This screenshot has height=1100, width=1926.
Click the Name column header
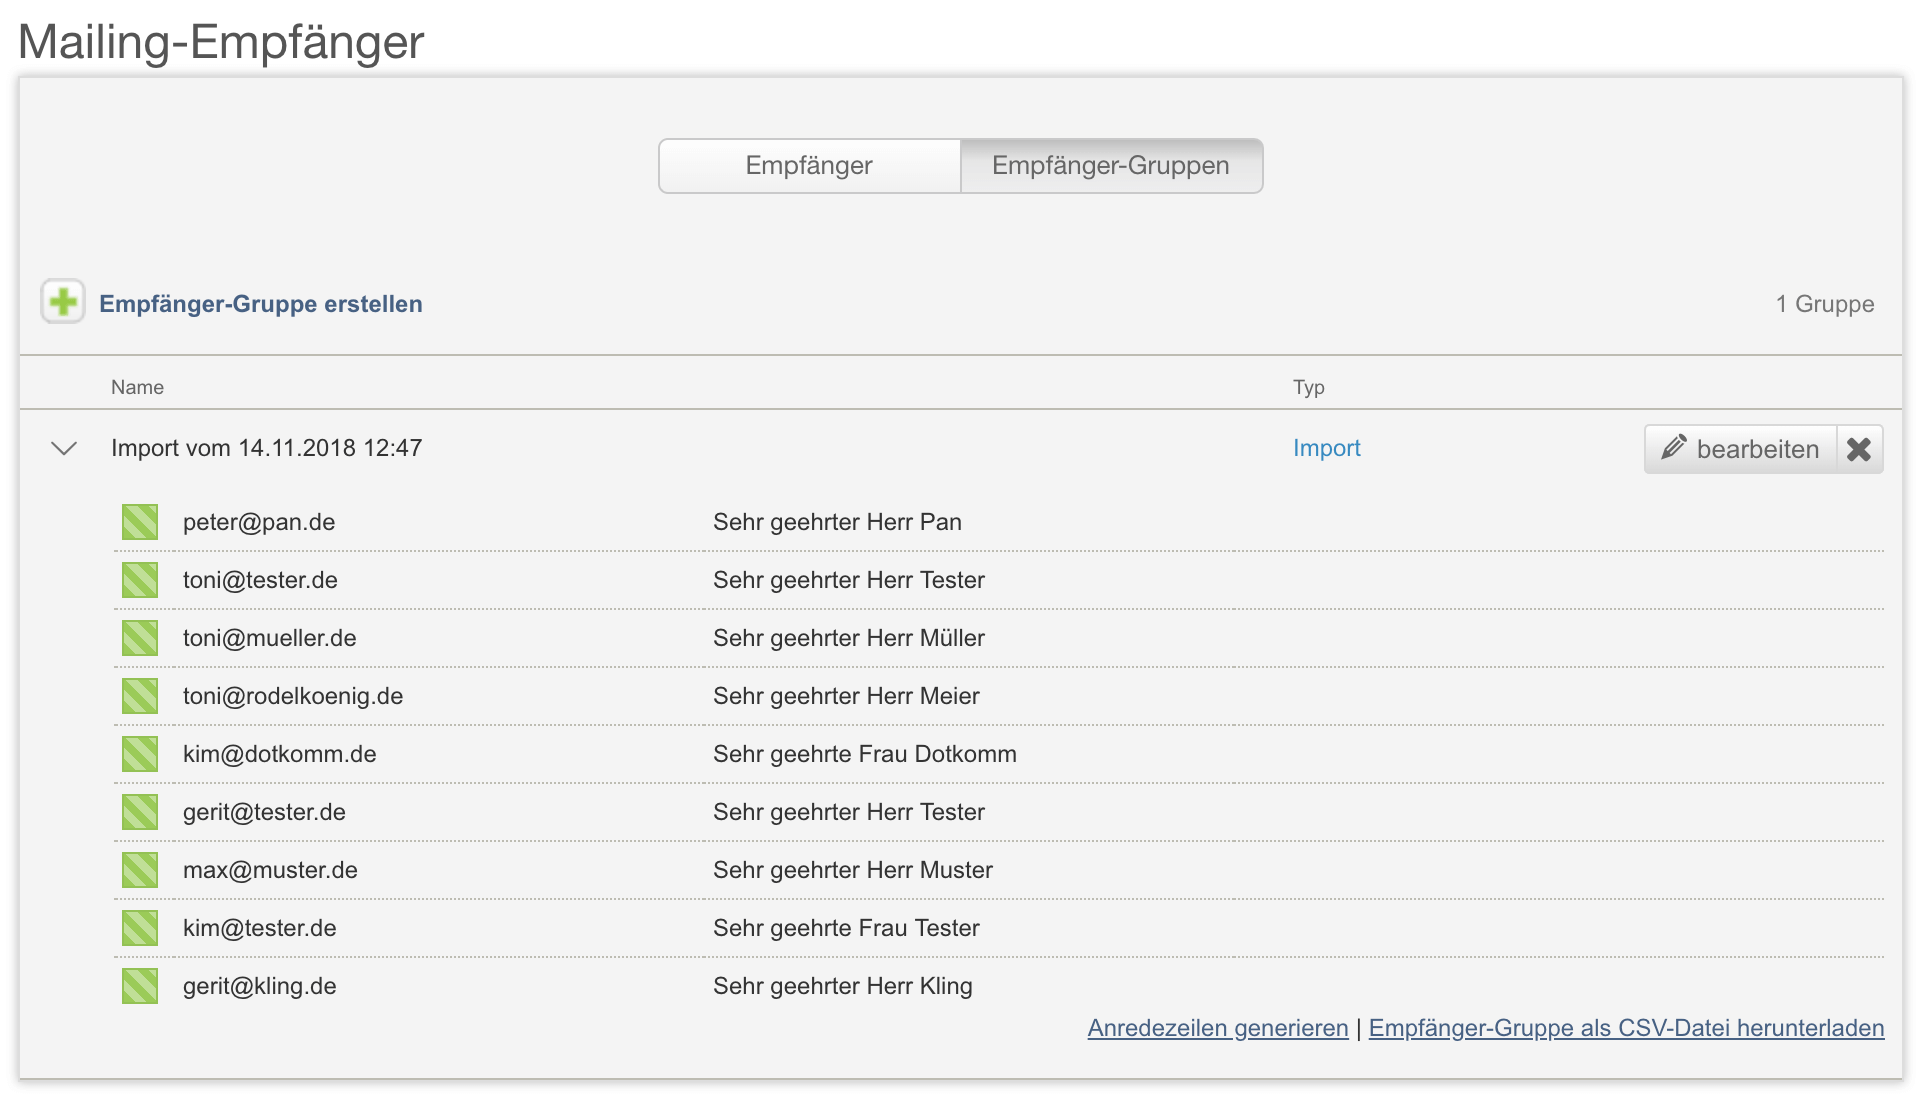point(138,387)
